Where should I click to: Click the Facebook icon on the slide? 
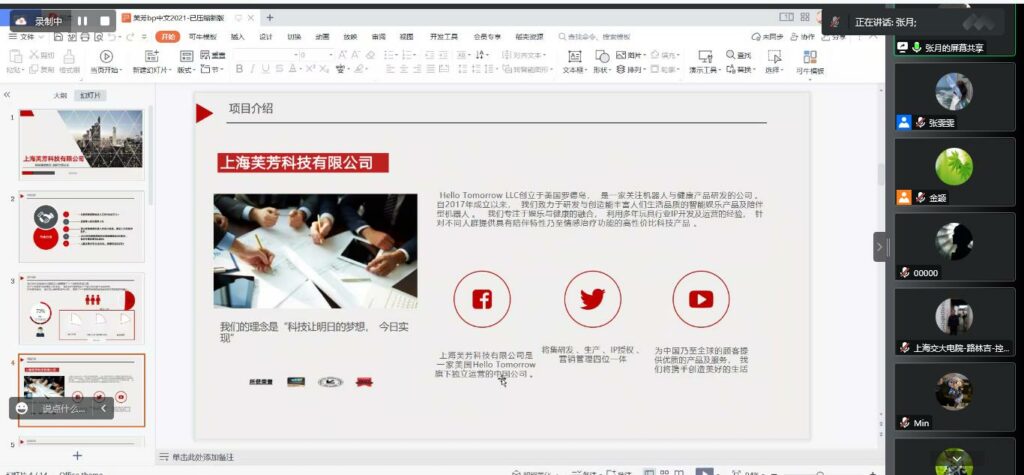pyautogui.click(x=482, y=299)
